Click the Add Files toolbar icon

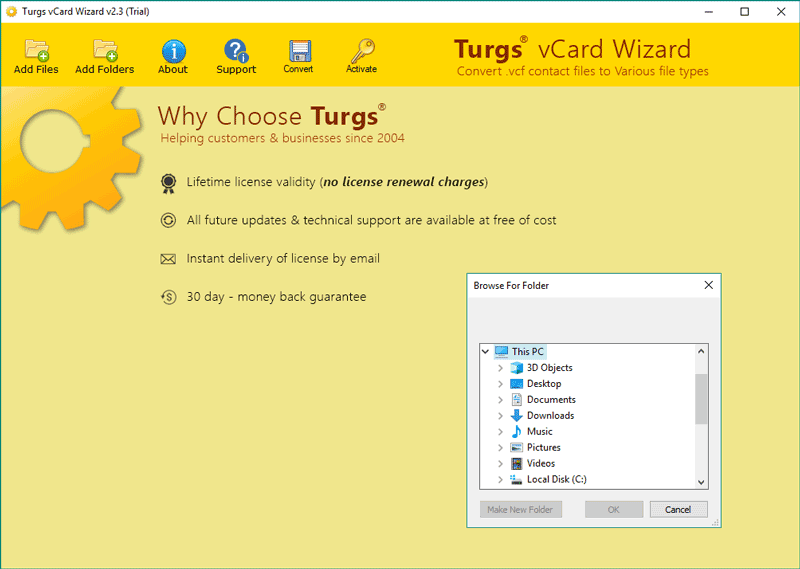36,50
